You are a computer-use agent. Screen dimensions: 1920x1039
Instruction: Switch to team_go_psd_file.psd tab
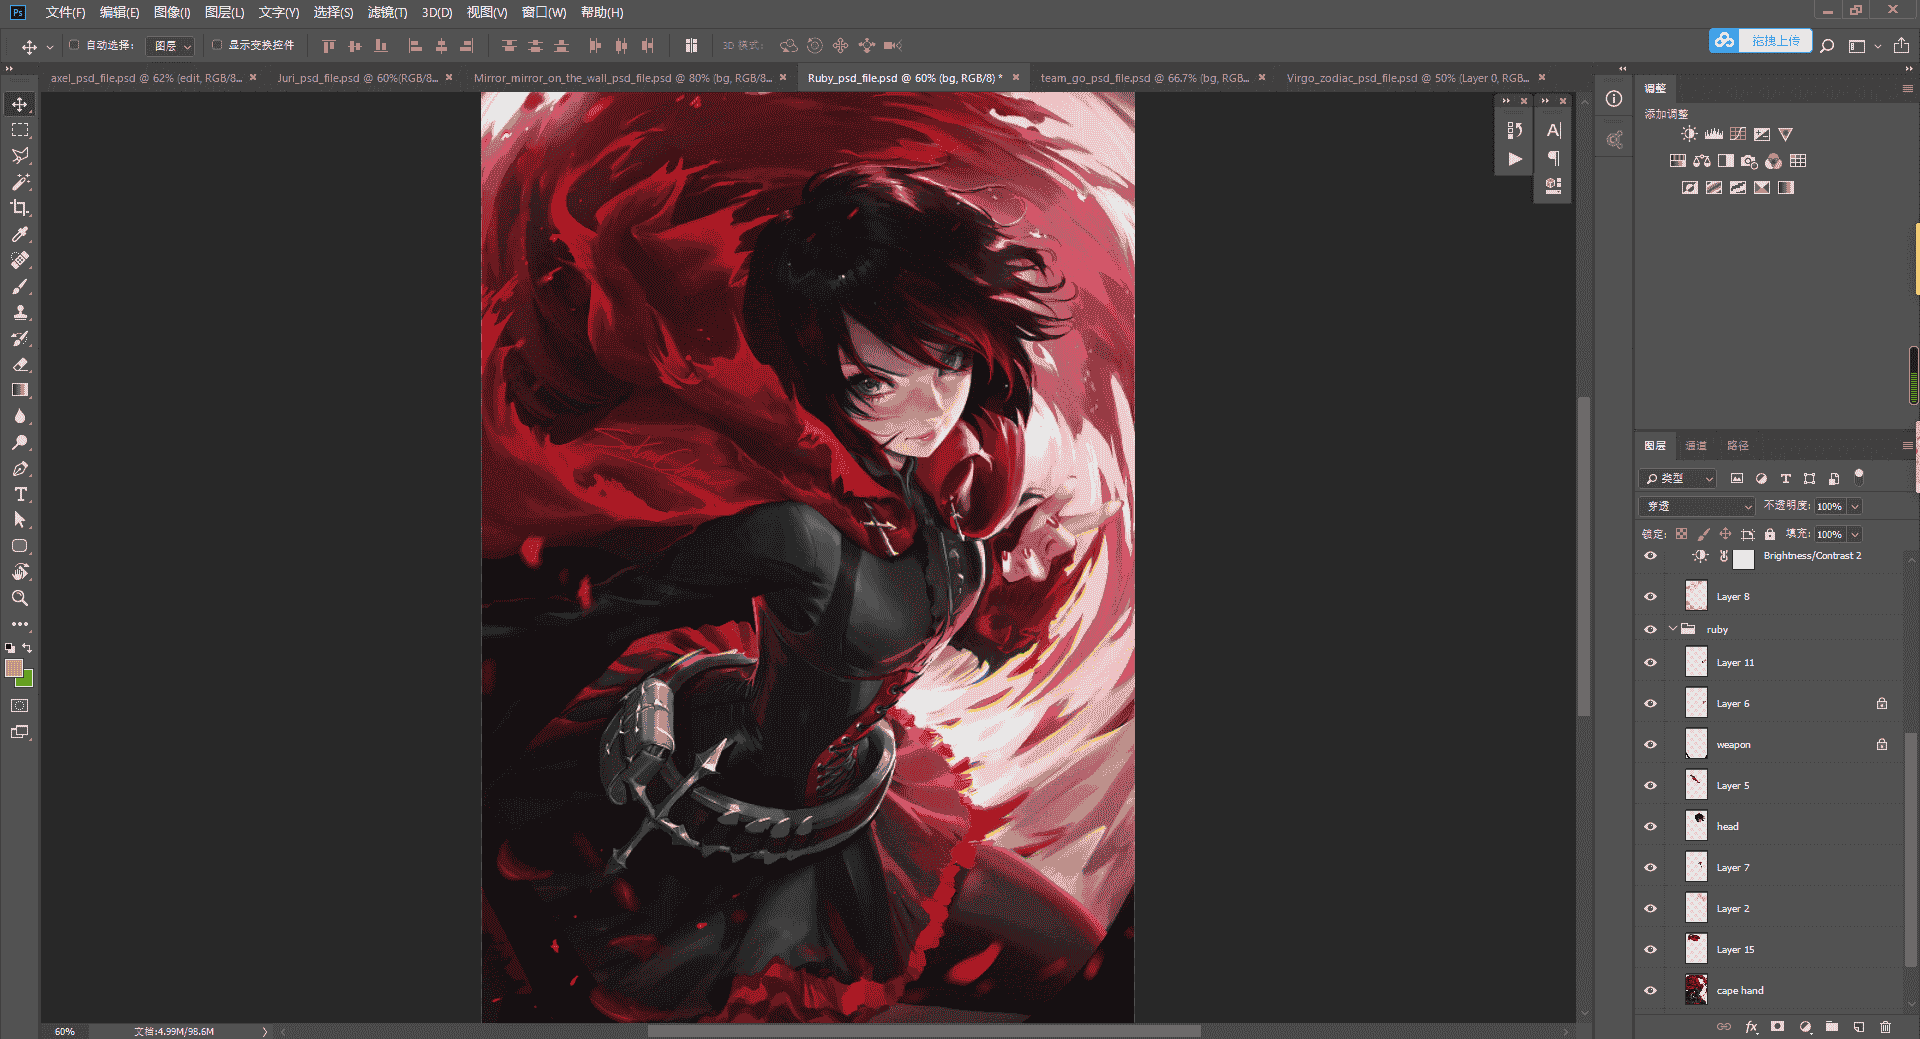[x=1144, y=78]
